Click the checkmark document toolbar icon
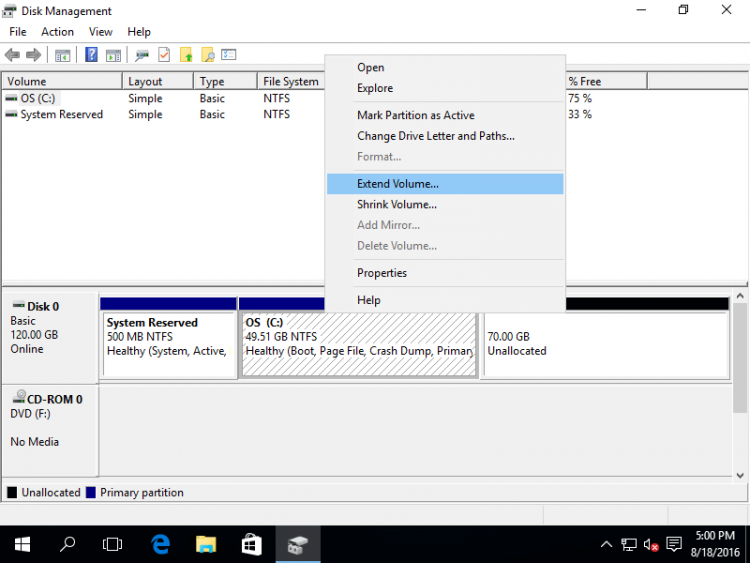 [164, 55]
